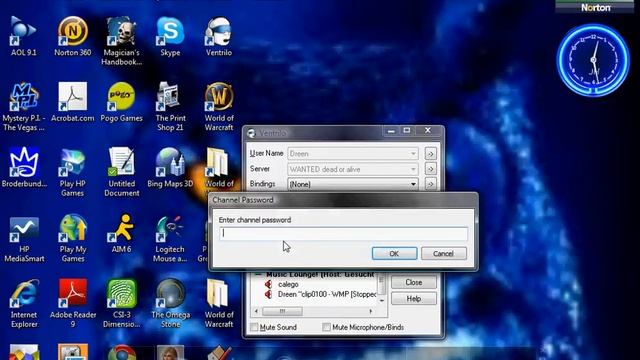640x360 pixels.
Task: Select the Music Lounge channel row
Action: (x=320, y=275)
